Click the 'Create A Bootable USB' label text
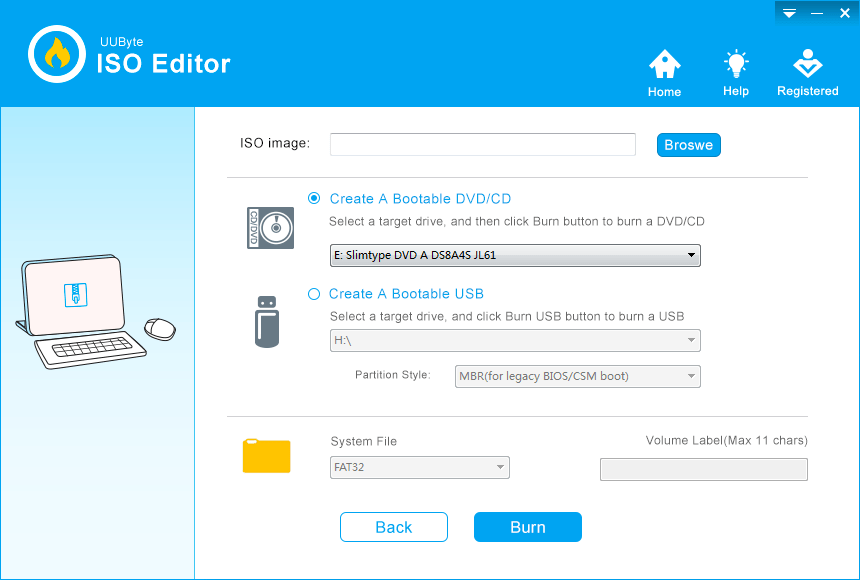The height and width of the screenshot is (580, 860). point(406,294)
